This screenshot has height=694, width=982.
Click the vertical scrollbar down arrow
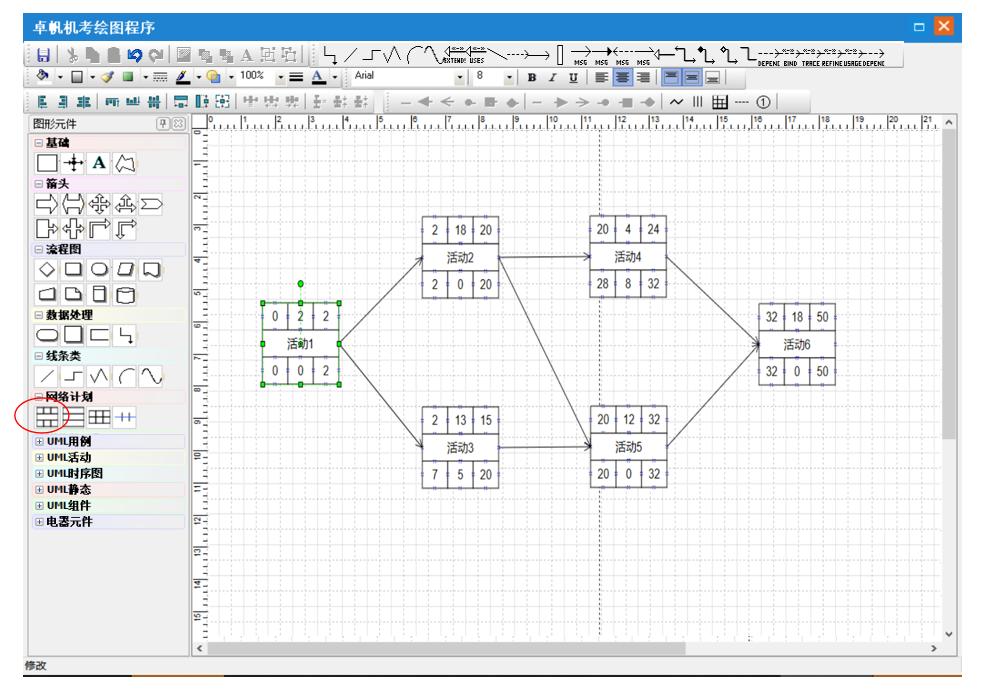pos(949,634)
